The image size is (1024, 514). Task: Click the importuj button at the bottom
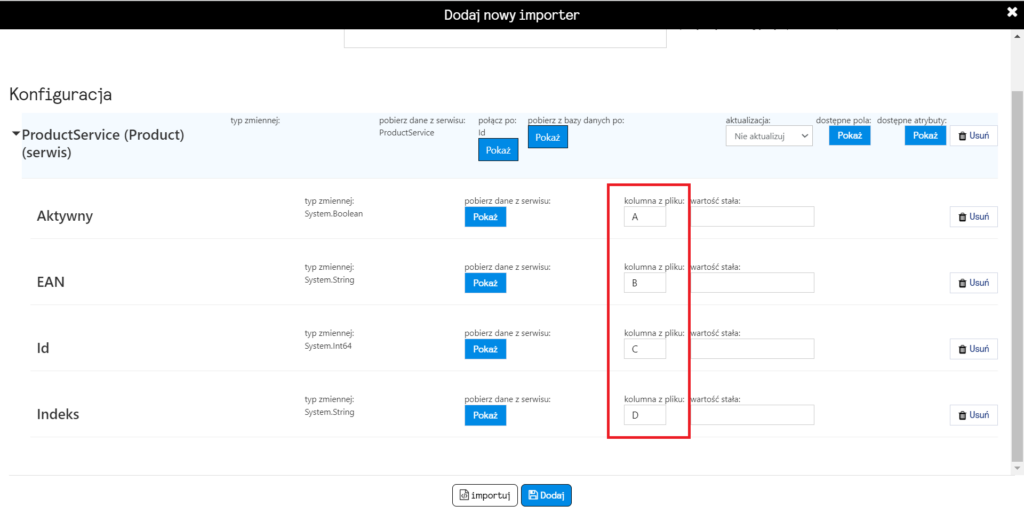point(485,495)
